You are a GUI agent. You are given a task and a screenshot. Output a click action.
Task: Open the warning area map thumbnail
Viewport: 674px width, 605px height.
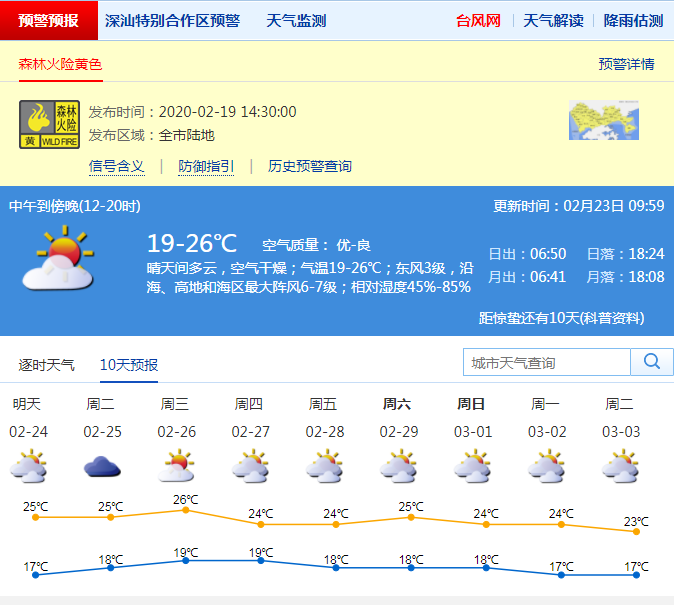(603, 120)
